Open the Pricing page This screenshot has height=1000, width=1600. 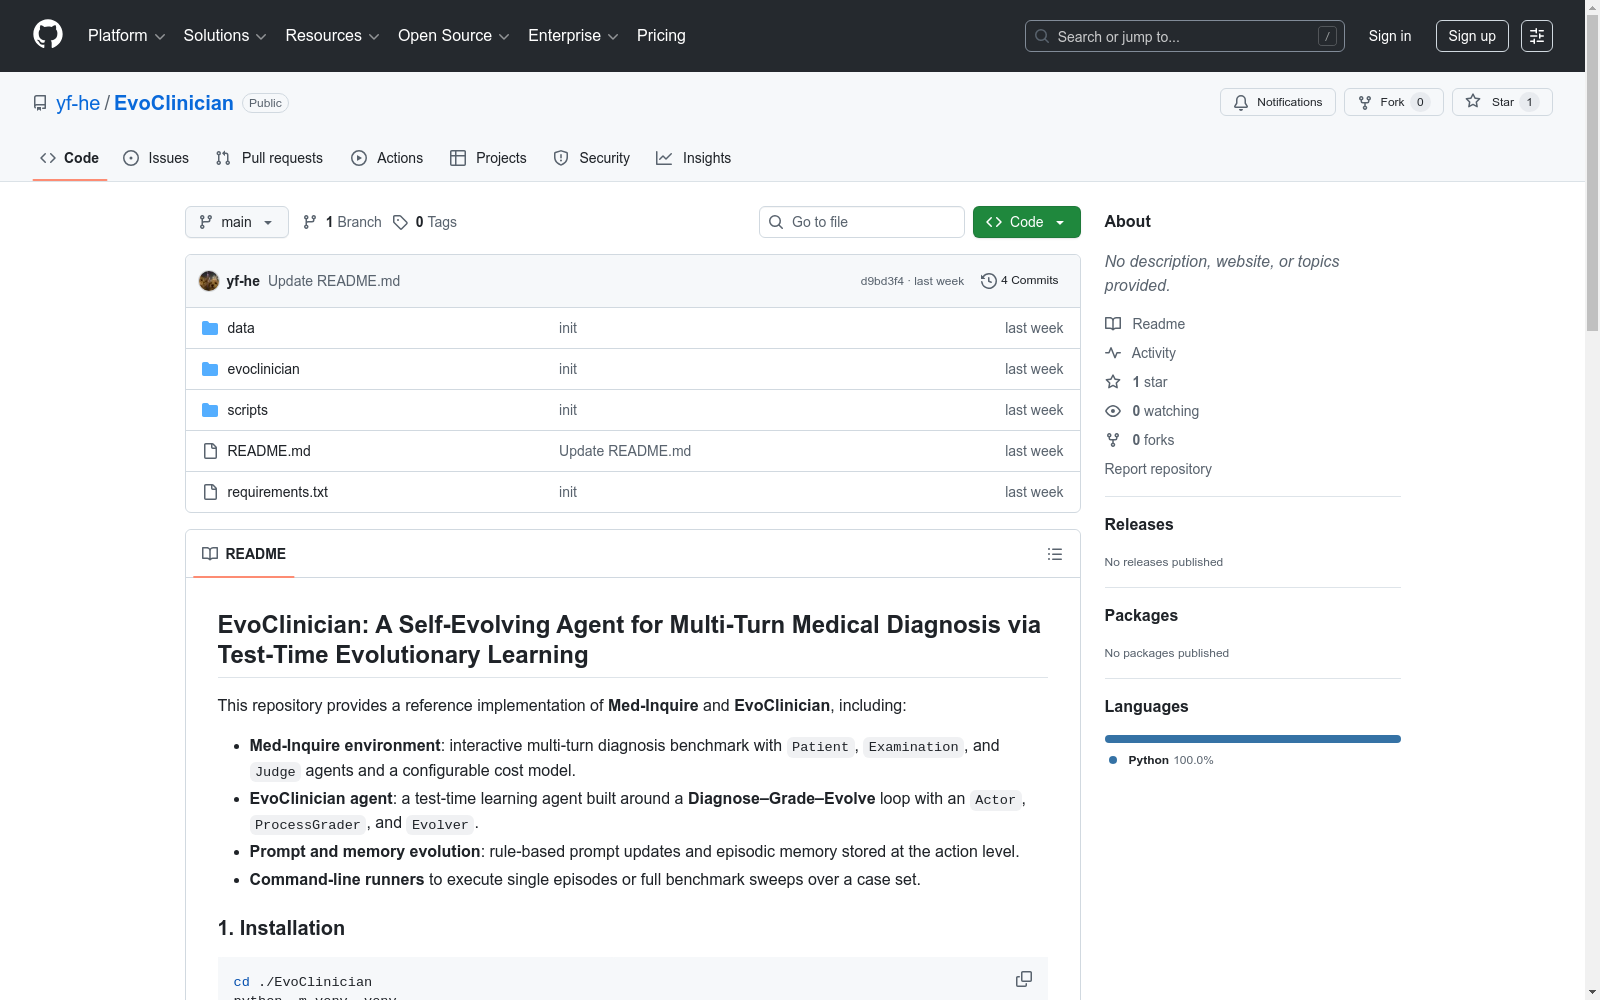[661, 36]
